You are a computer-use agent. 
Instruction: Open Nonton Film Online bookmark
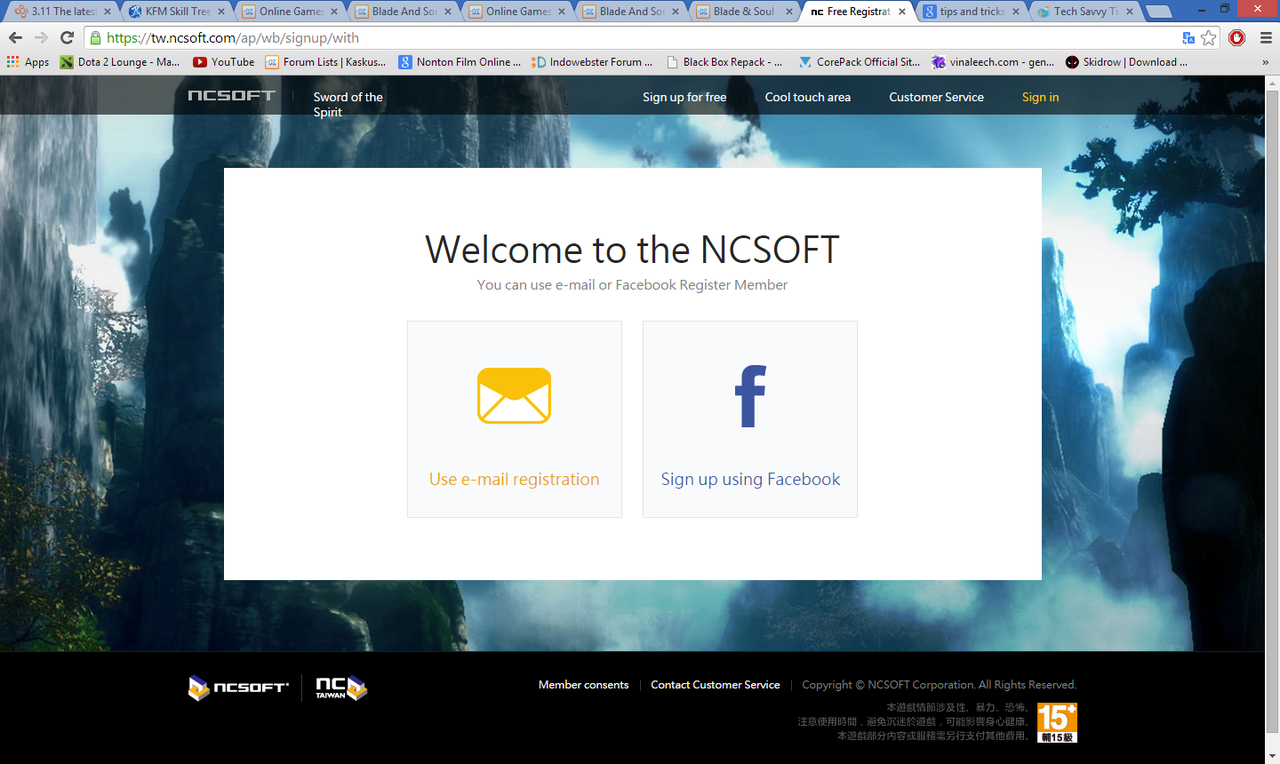pyautogui.click(x=460, y=62)
